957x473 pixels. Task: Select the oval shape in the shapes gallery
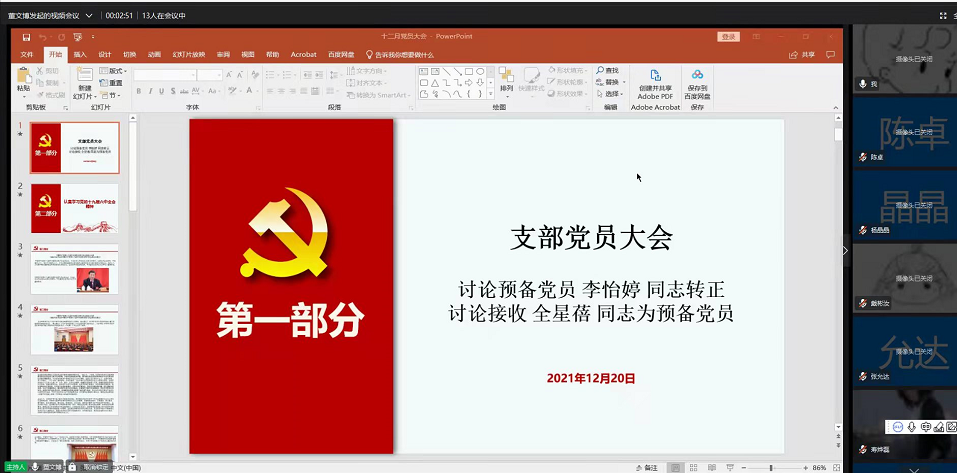(x=480, y=71)
